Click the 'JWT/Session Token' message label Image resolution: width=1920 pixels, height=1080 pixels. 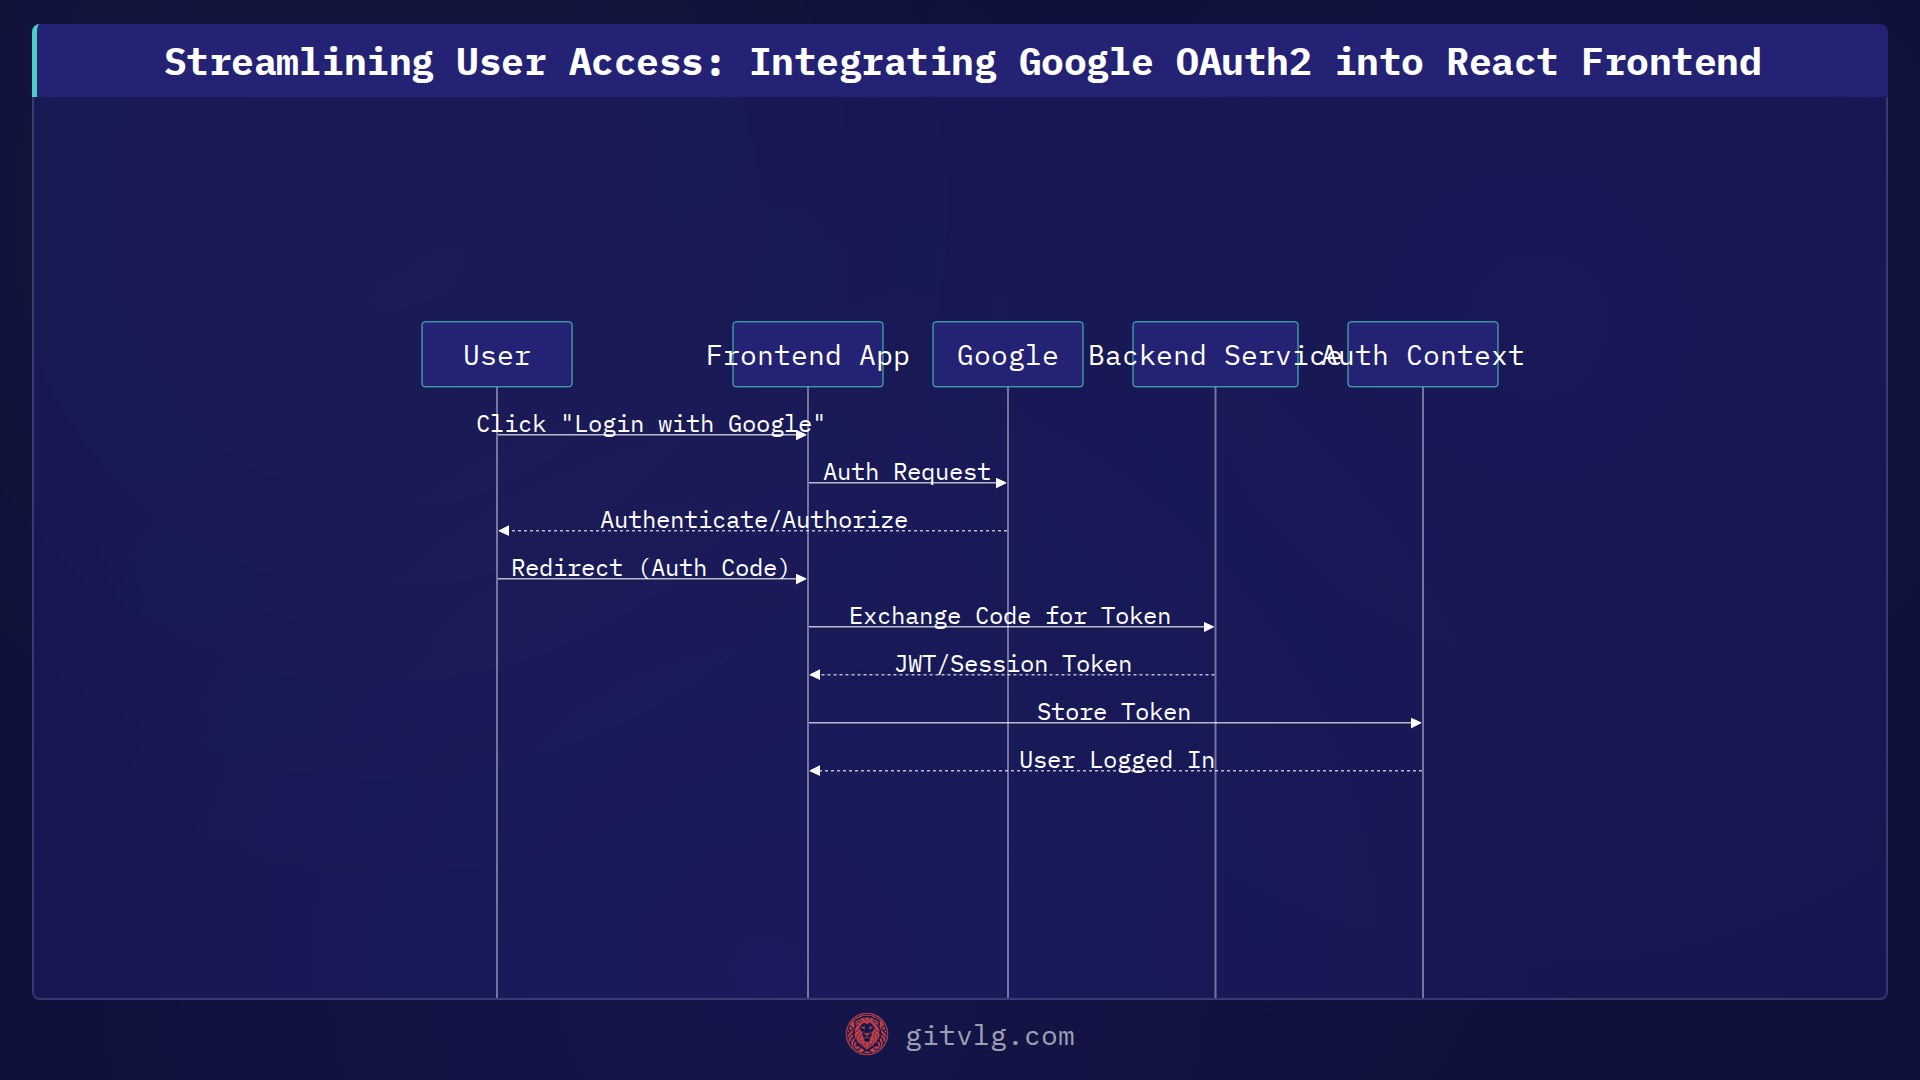point(1013,664)
